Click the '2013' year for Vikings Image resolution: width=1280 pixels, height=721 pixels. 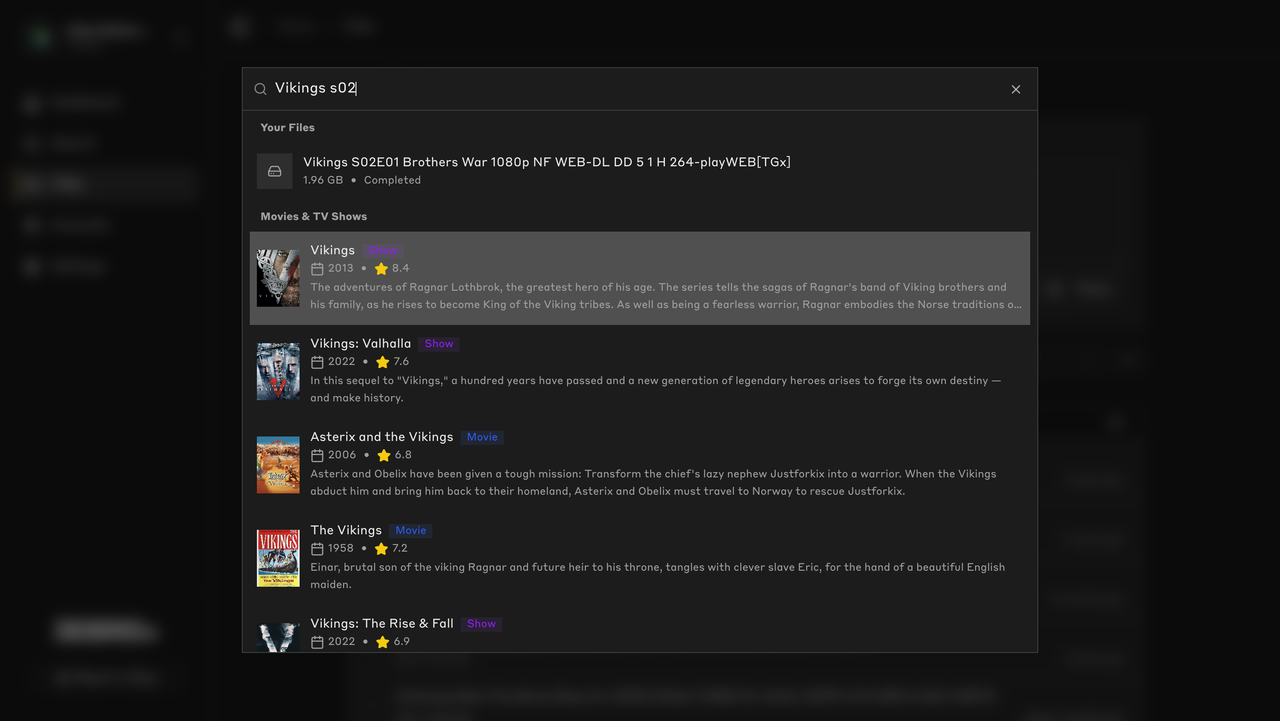point(341,269)
